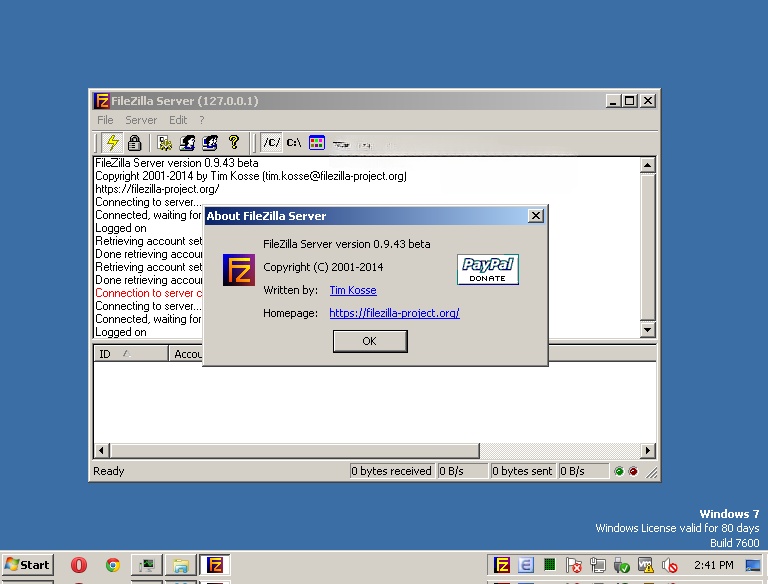The image size is (768, 584).
Task: Click the log scrollbar down arrow
Action: point(648,330)
